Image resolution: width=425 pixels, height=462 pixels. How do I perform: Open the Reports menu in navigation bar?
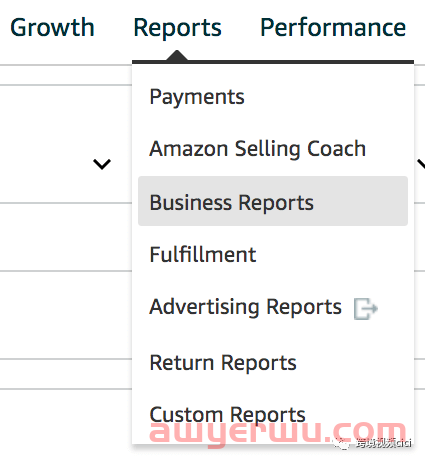(x=177, y=28)
